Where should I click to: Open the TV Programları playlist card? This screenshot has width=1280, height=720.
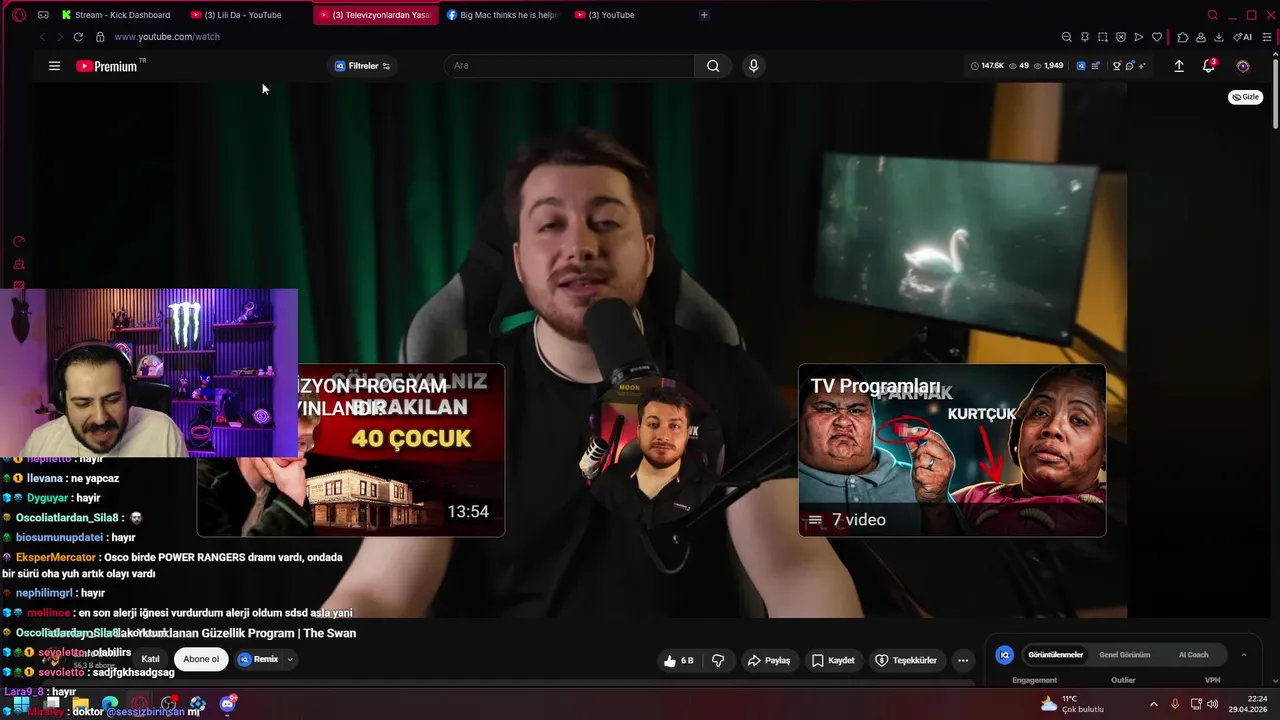click(952, 450)
